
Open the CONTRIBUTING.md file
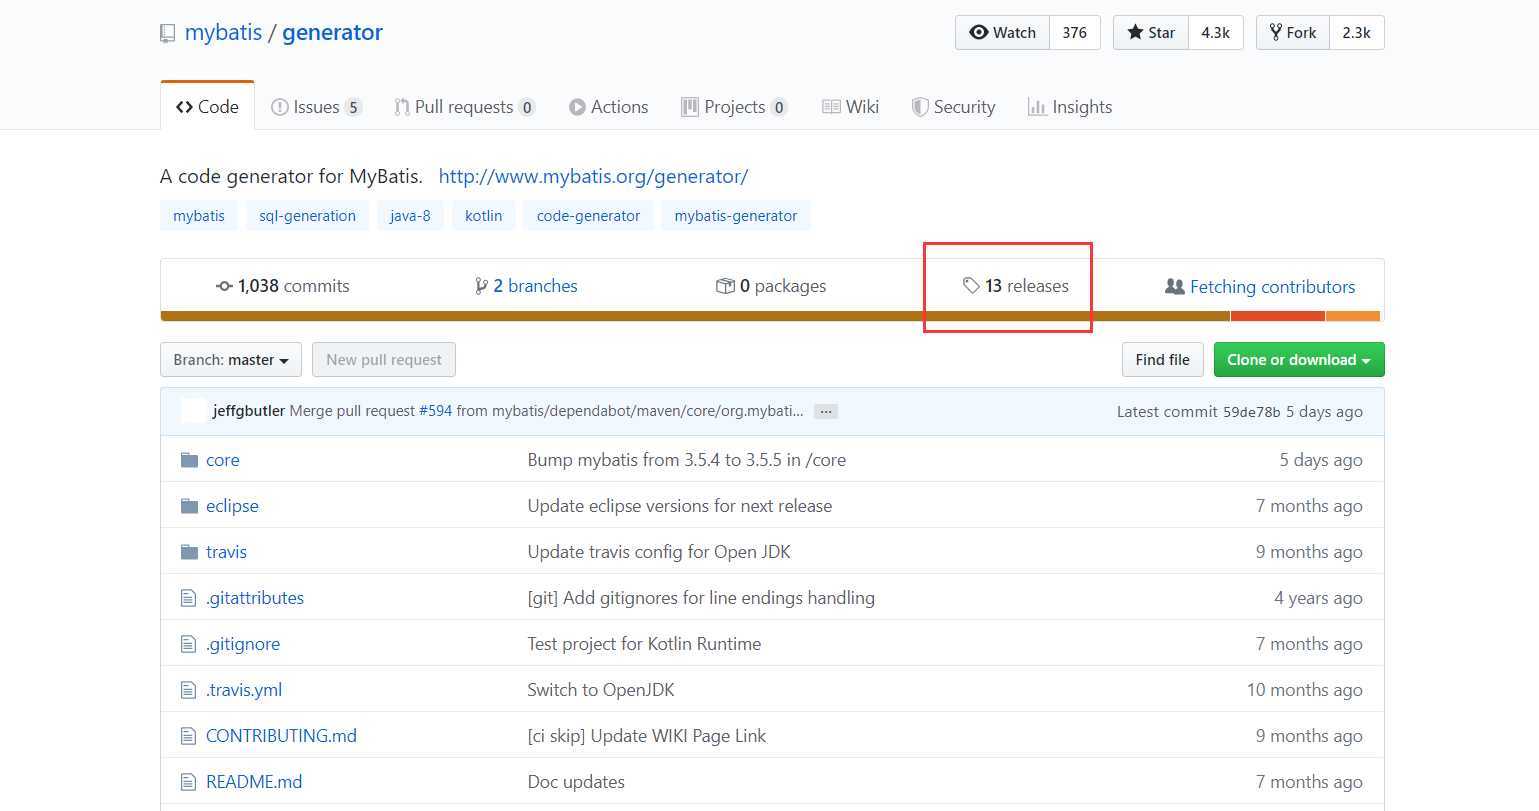281,736
